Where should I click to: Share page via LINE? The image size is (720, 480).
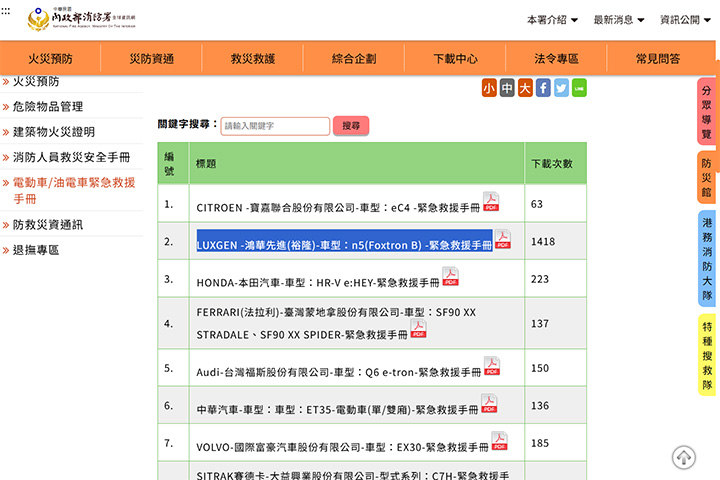[579, 88]
